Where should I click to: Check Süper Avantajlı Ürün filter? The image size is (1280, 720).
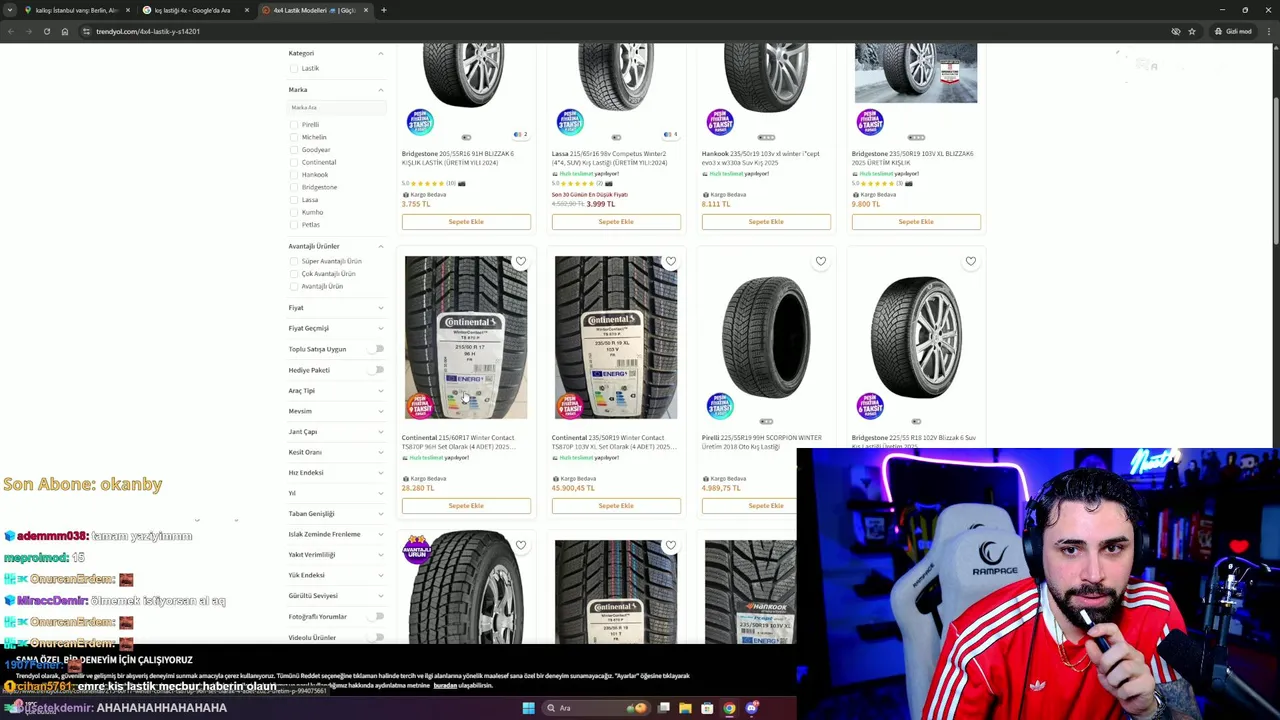pyautogui.click(x=293, y=261)
